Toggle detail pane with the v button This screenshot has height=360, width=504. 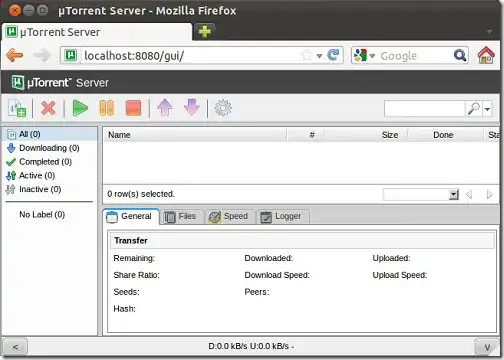tap(487, 347)
